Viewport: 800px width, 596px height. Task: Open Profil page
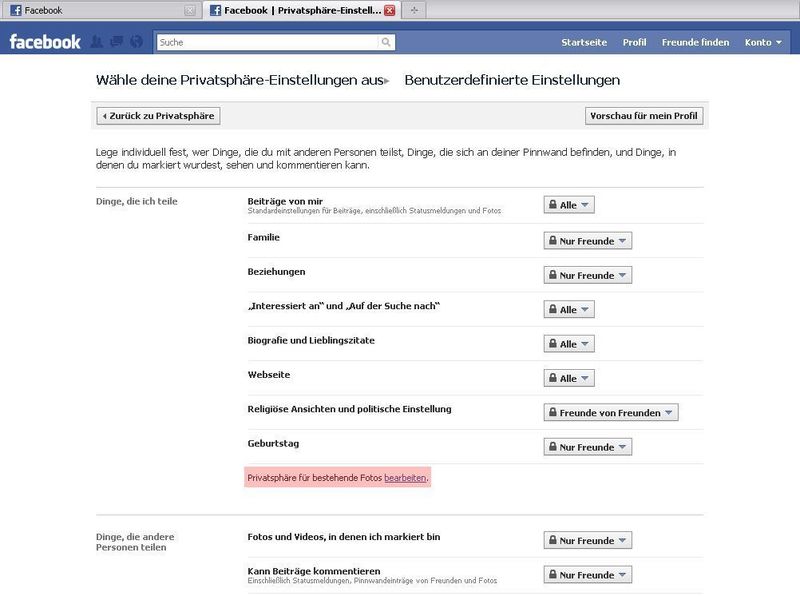click(634, 42)
